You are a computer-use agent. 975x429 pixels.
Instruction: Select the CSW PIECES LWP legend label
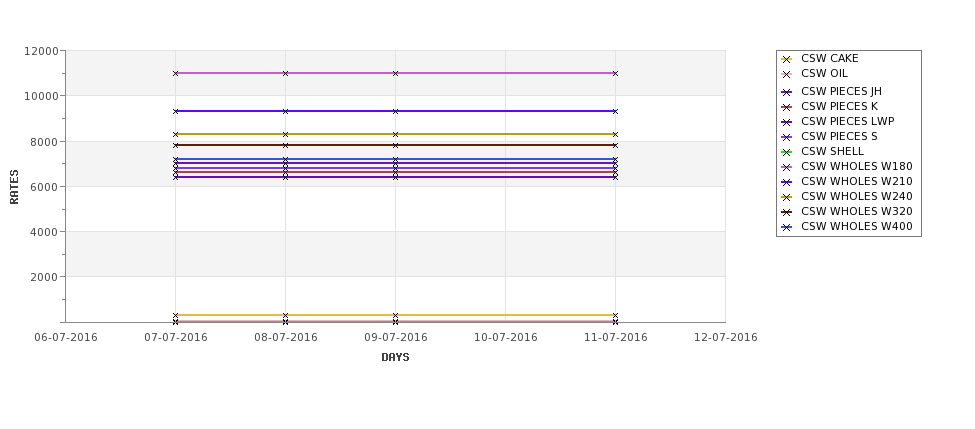click(x=847, y=121)
